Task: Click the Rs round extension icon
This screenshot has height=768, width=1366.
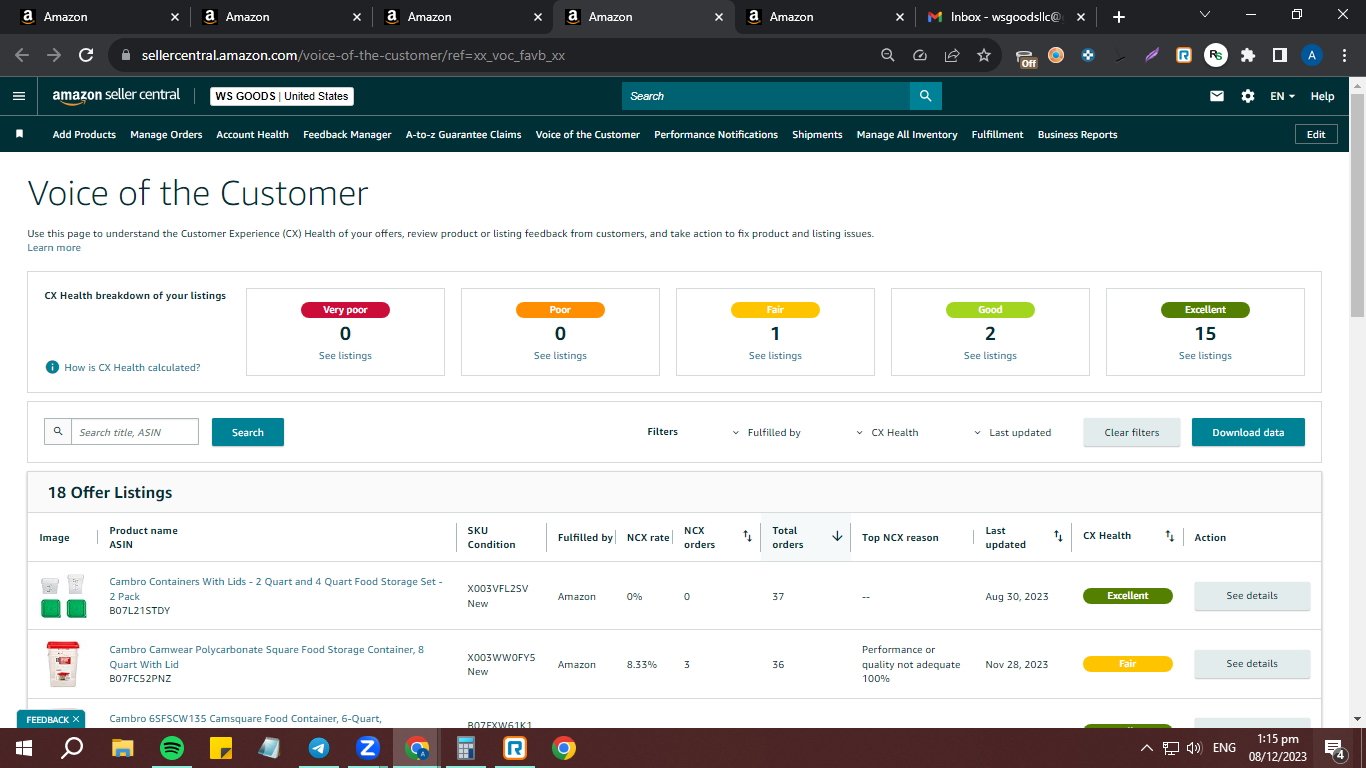Action: click(x=1216, y=55)
